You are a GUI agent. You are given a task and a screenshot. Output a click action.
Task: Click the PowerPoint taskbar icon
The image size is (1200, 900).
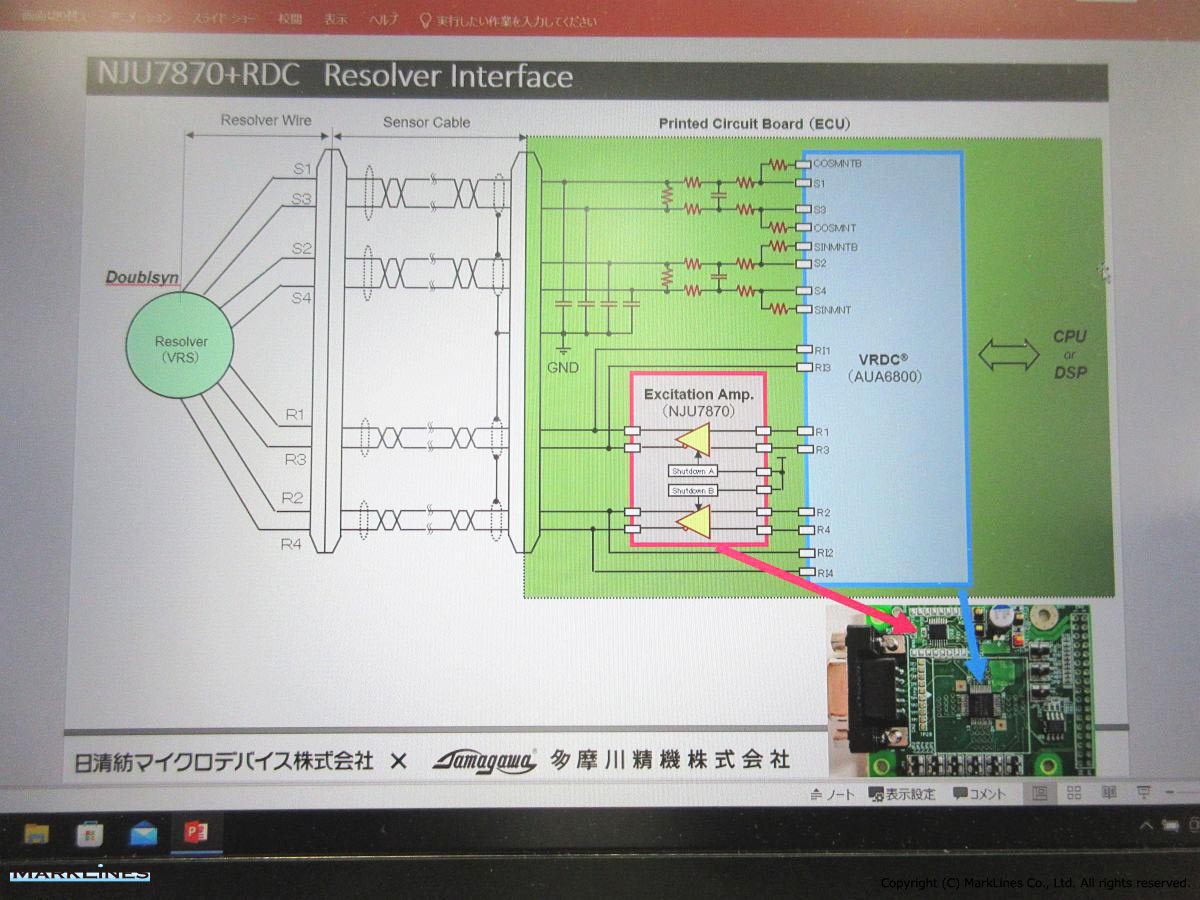(x=196, y=832)
